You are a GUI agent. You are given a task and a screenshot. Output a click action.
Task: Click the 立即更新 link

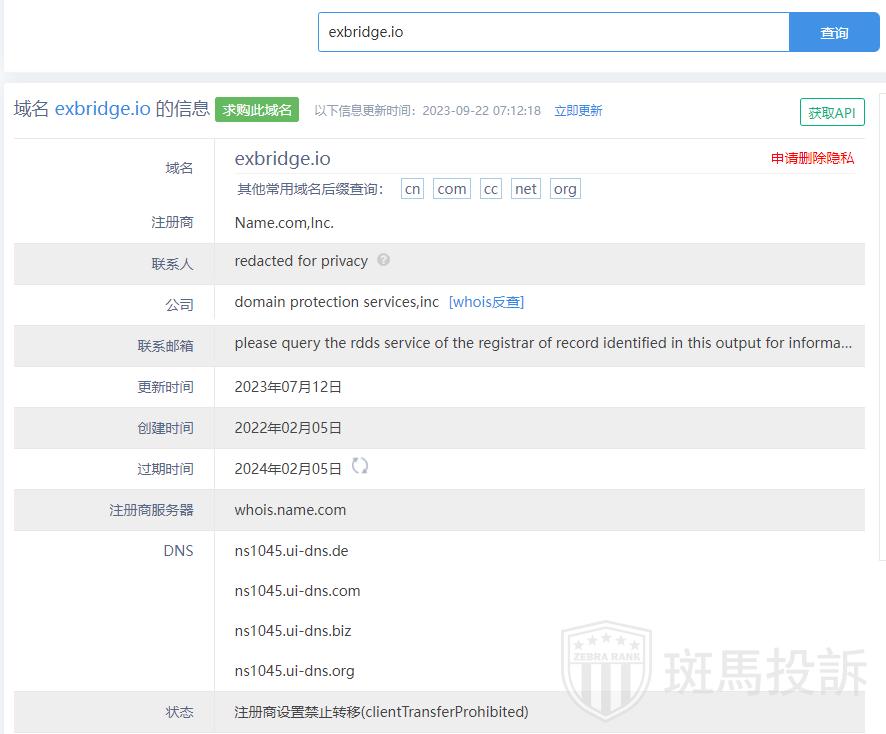[578, 111]
